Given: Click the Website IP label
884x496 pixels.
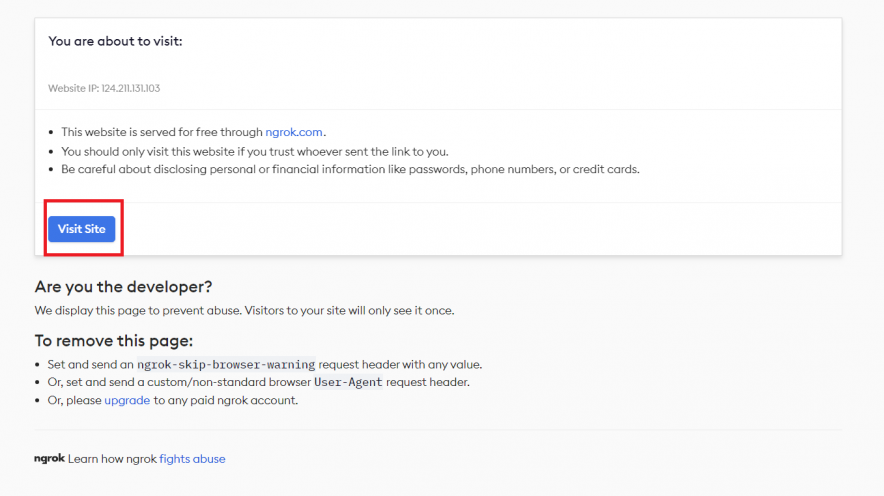Looking at the screenshot, I should pyautogui.click(x=73, y=89).
